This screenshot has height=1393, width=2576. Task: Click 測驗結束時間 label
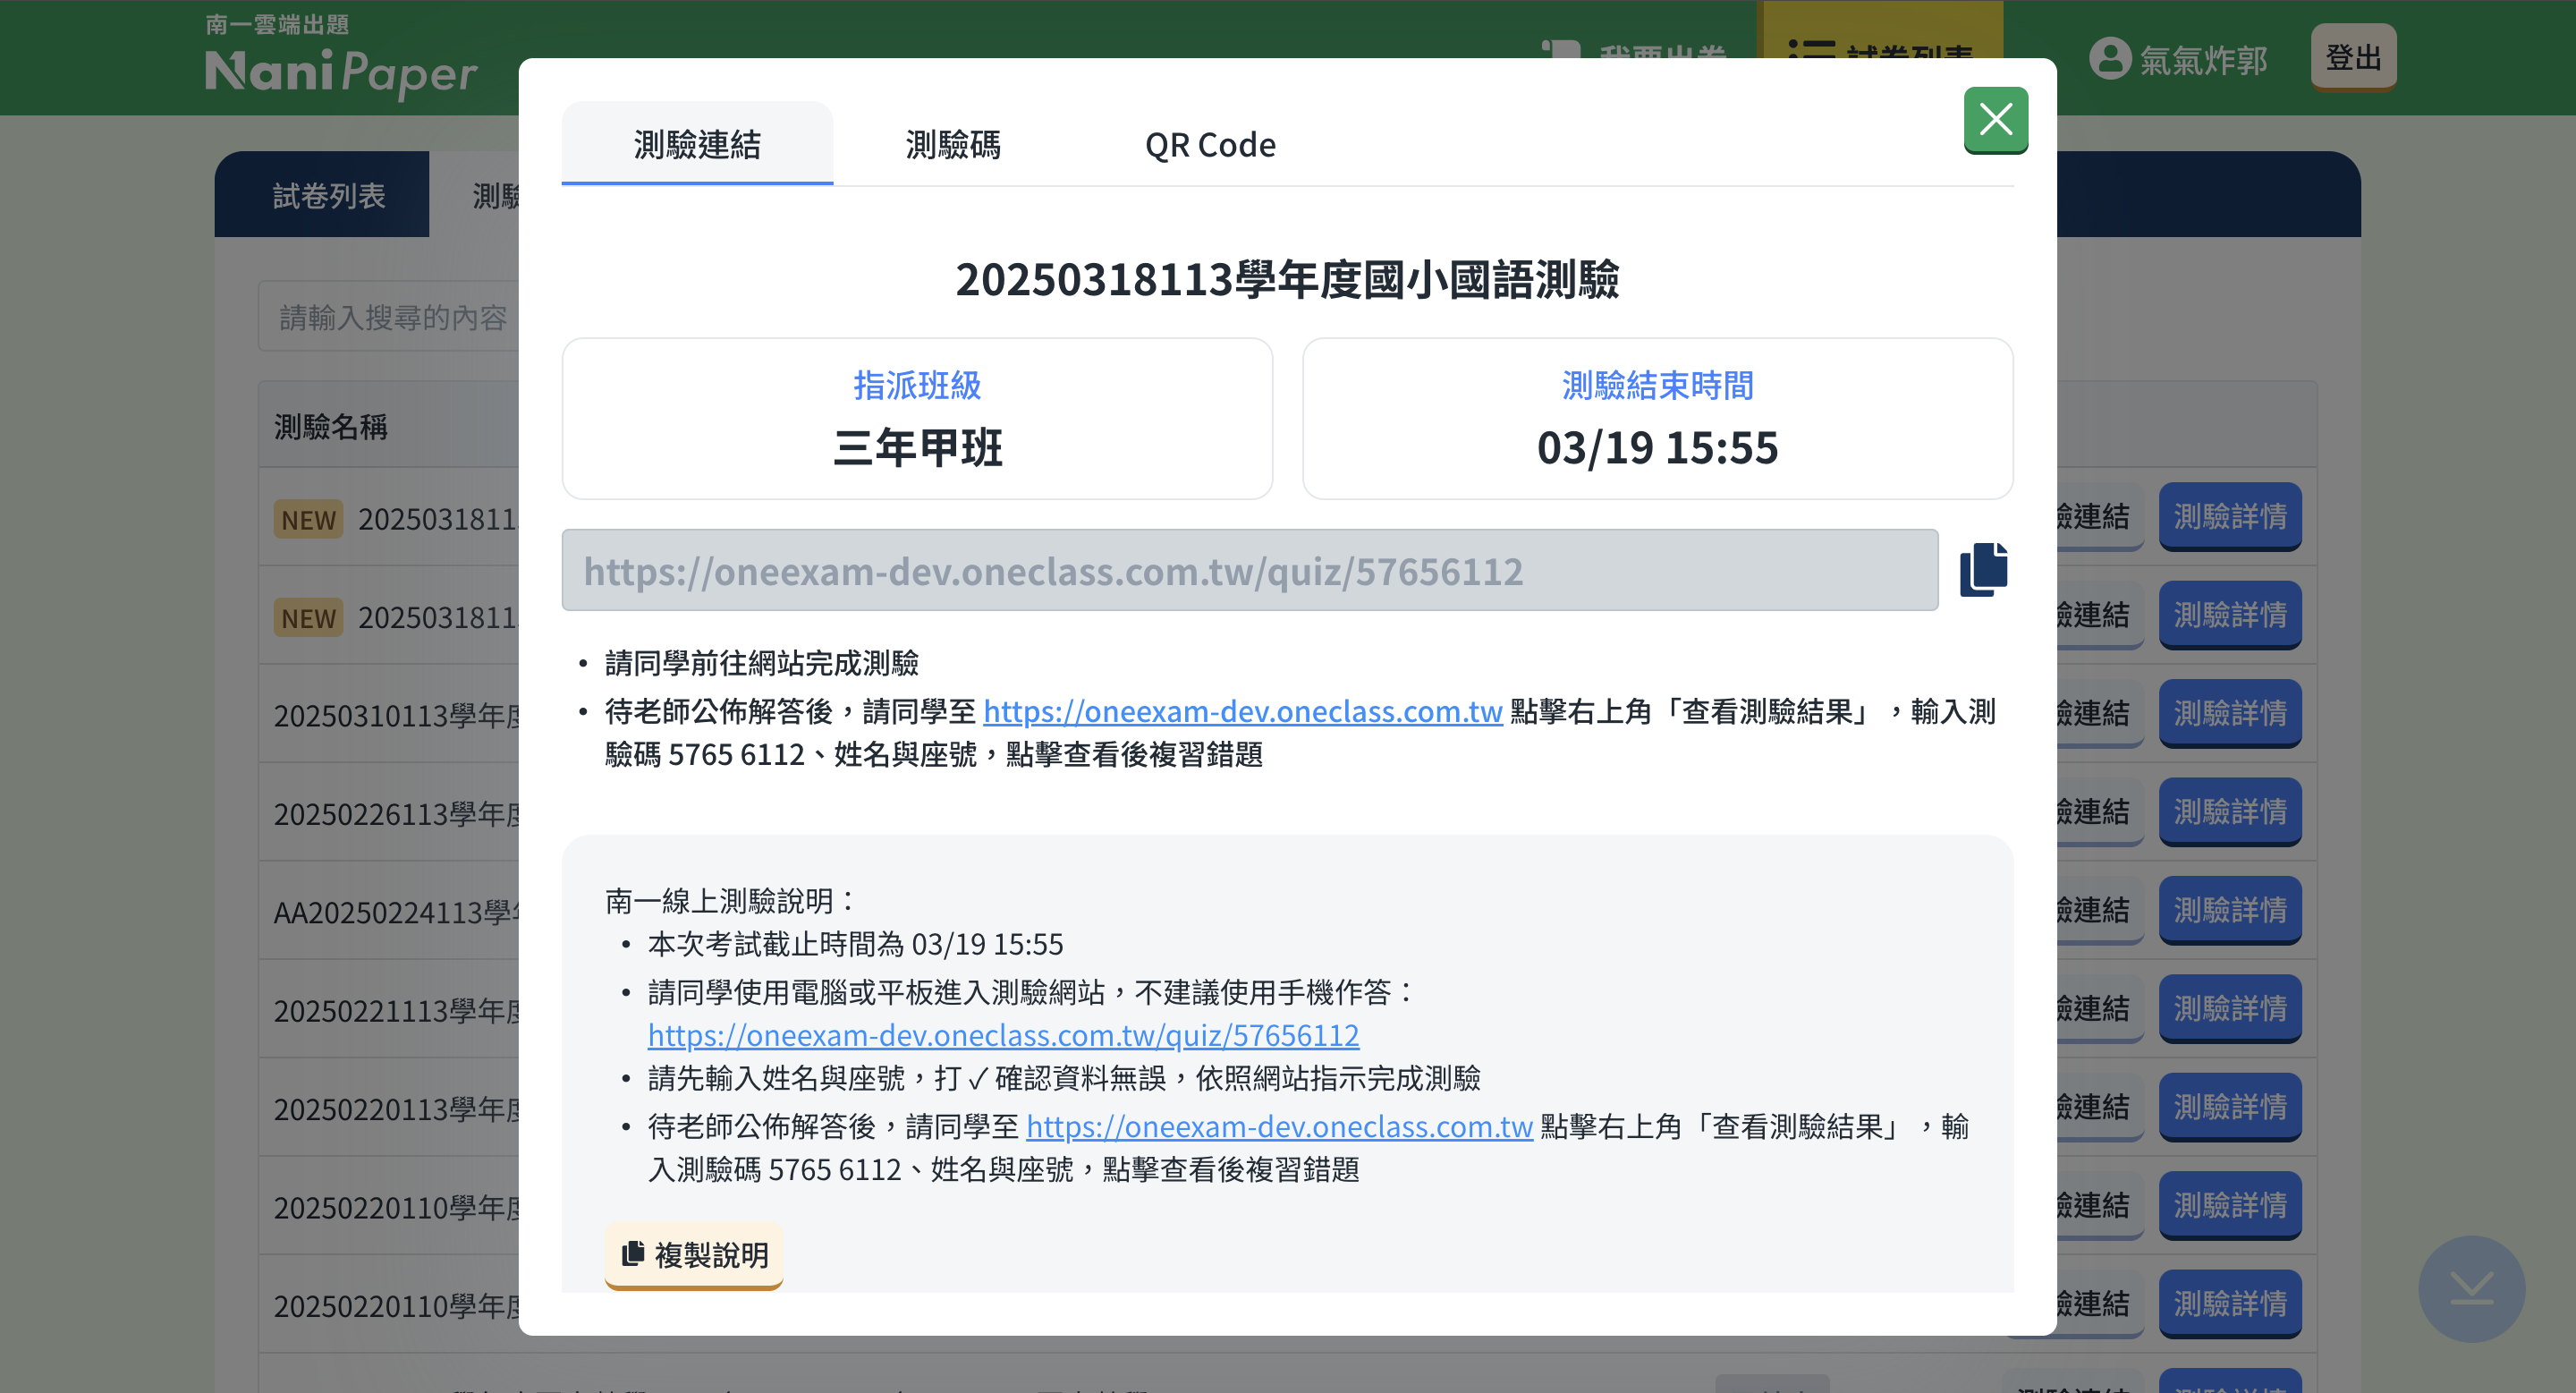(x=1657, y=385)
